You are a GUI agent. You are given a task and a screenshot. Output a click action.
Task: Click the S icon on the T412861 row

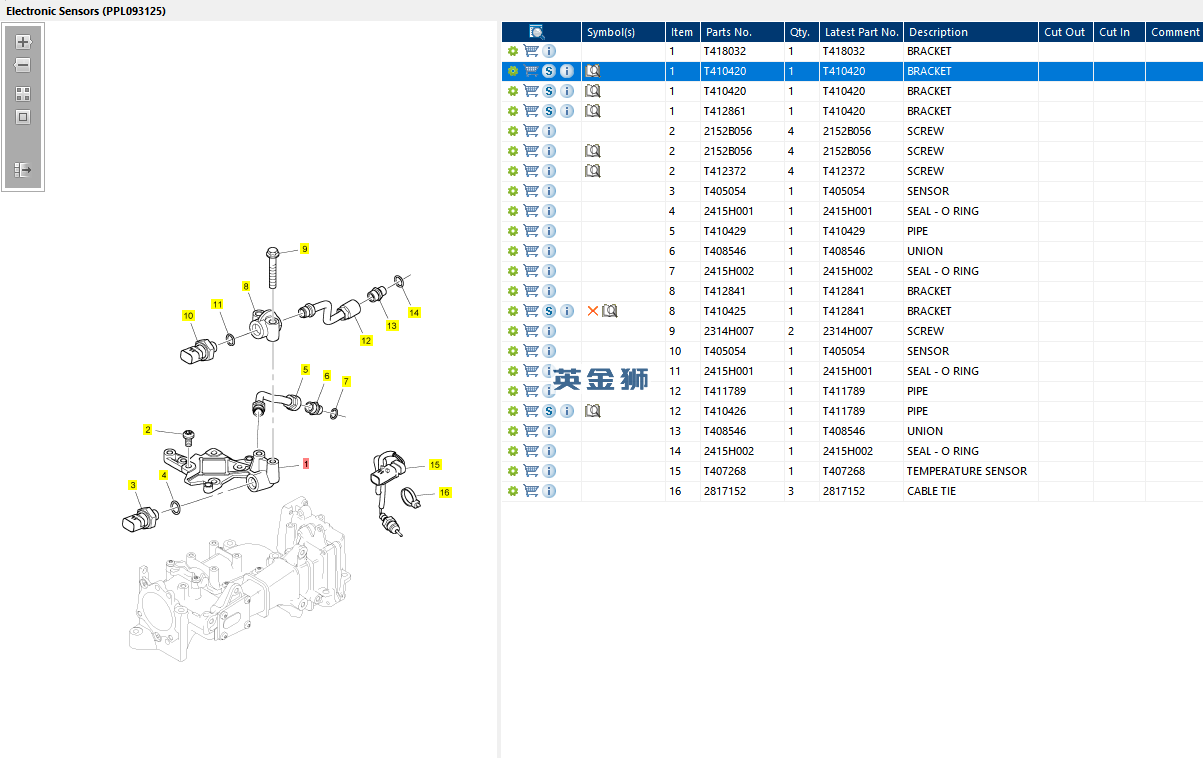coord(549,111)
